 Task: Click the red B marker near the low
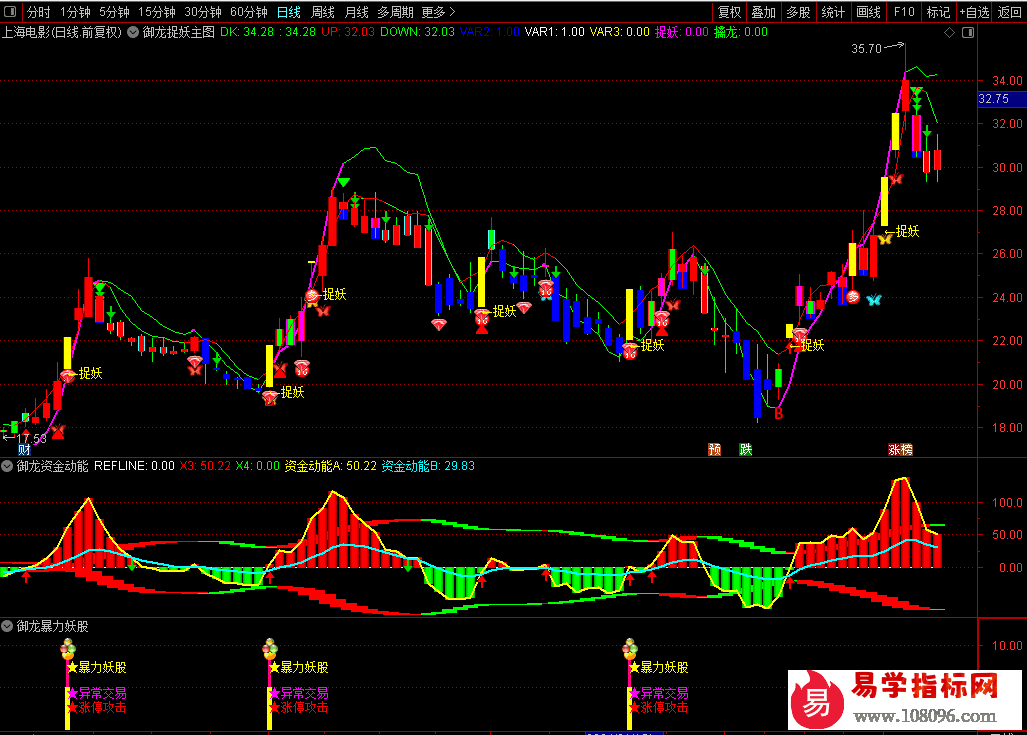tap(778, 413)
